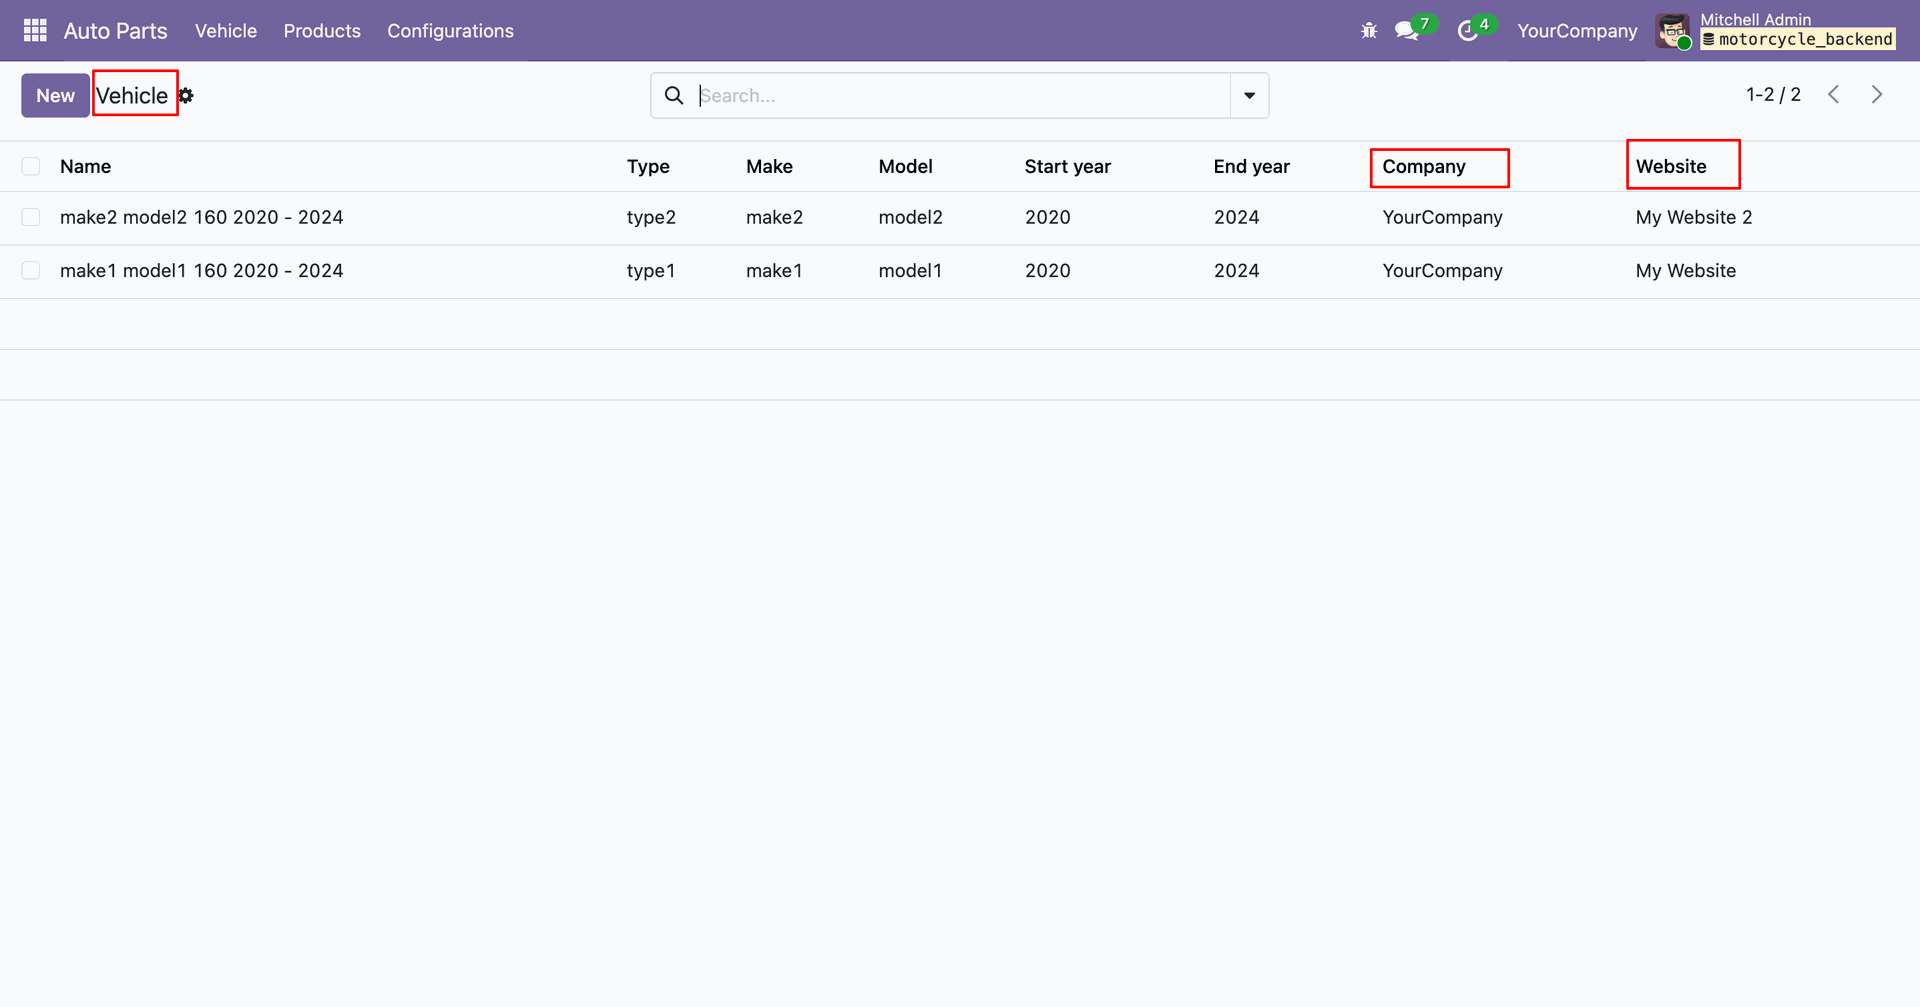Screen dimensions: 1920x1007
Task: Click the New button
Action: [55, 96]
